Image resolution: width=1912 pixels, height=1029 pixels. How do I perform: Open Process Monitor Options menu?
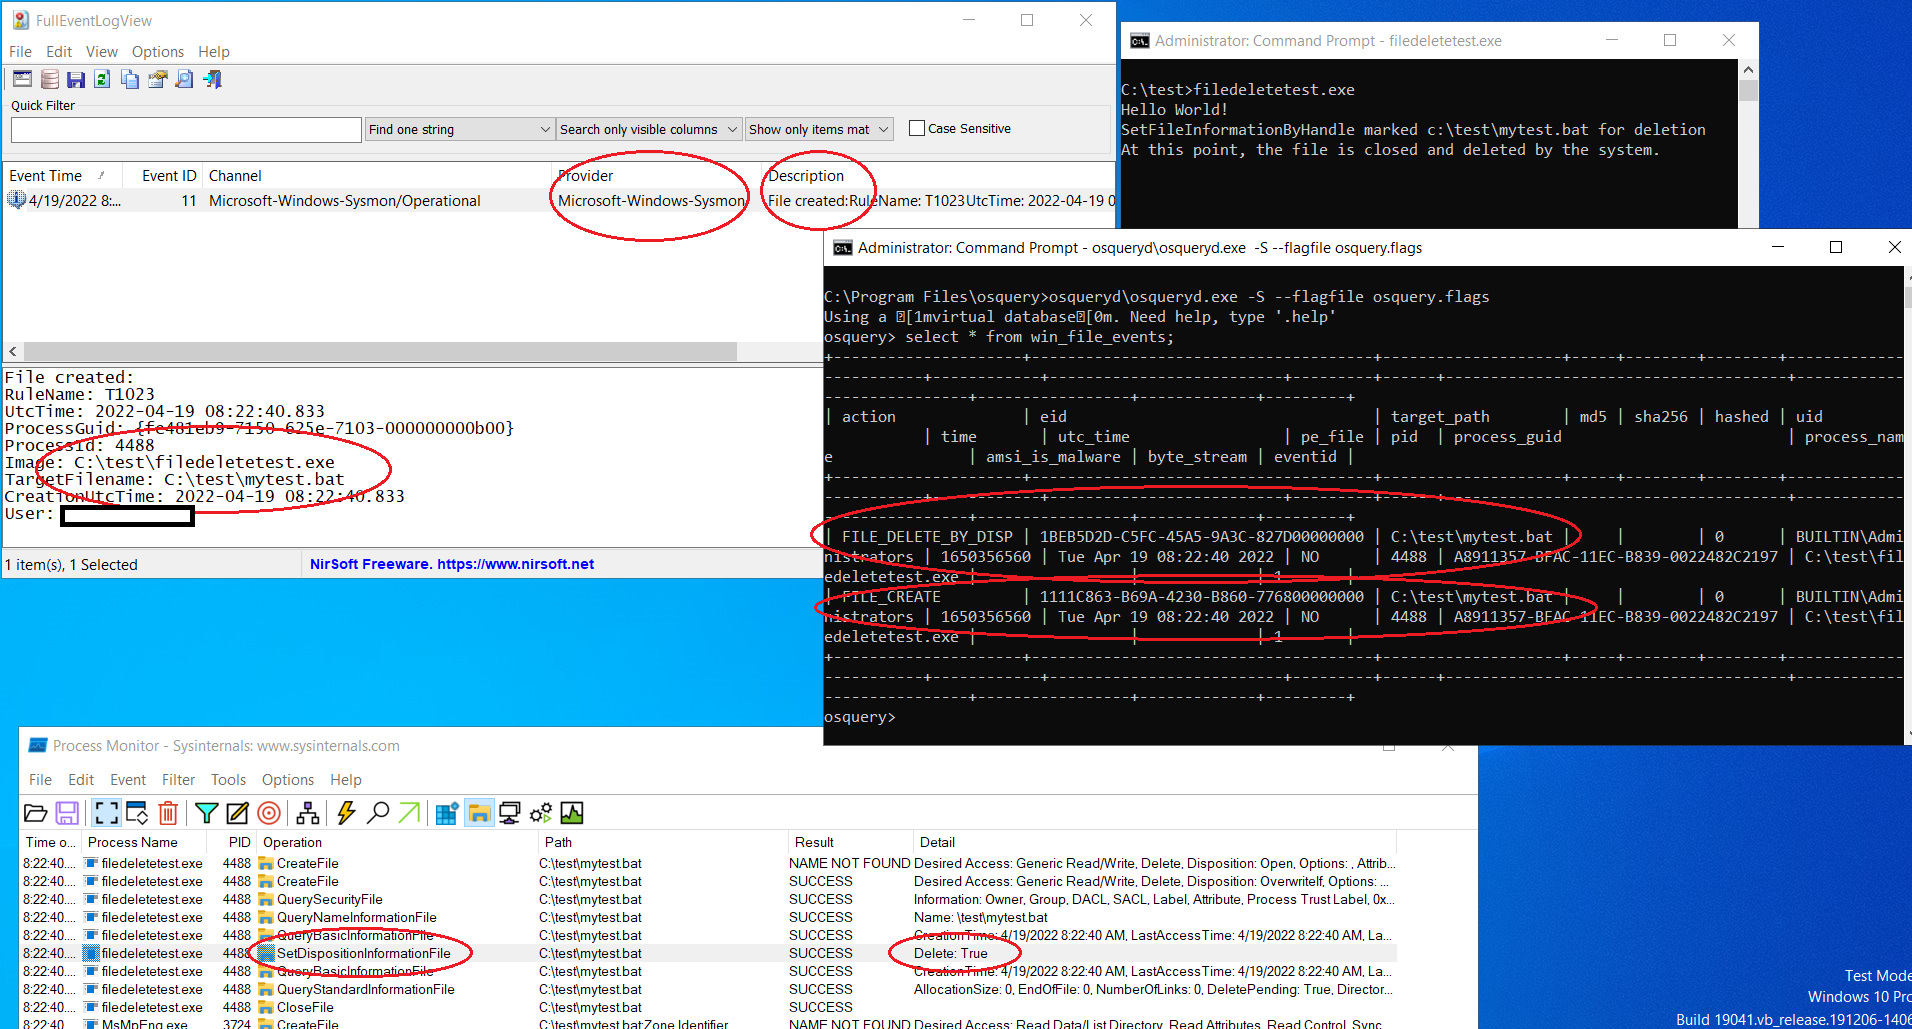tap(288, 780)
